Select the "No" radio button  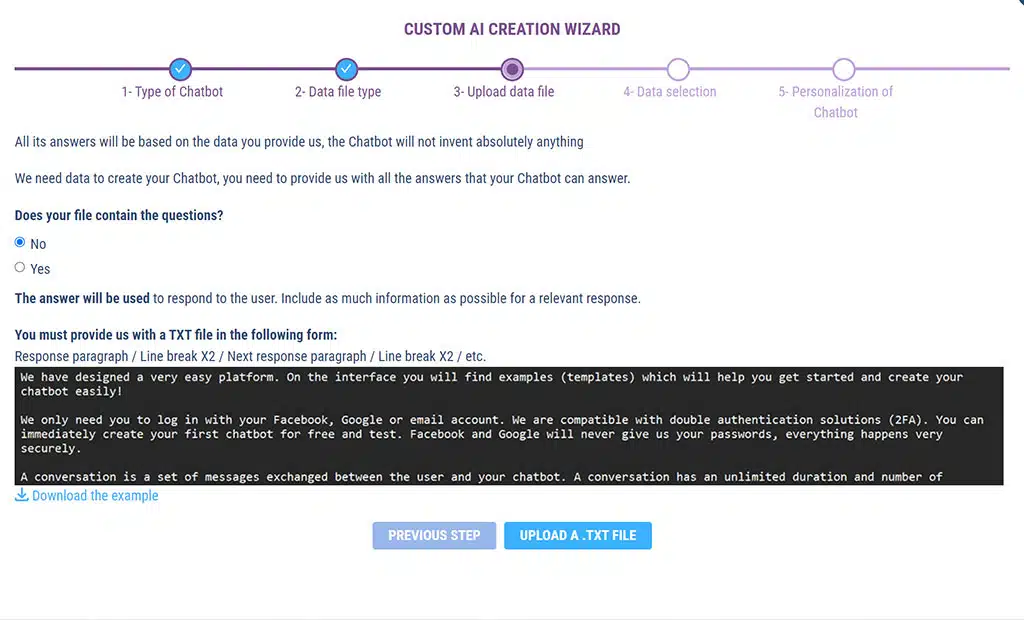coord(20,243)
